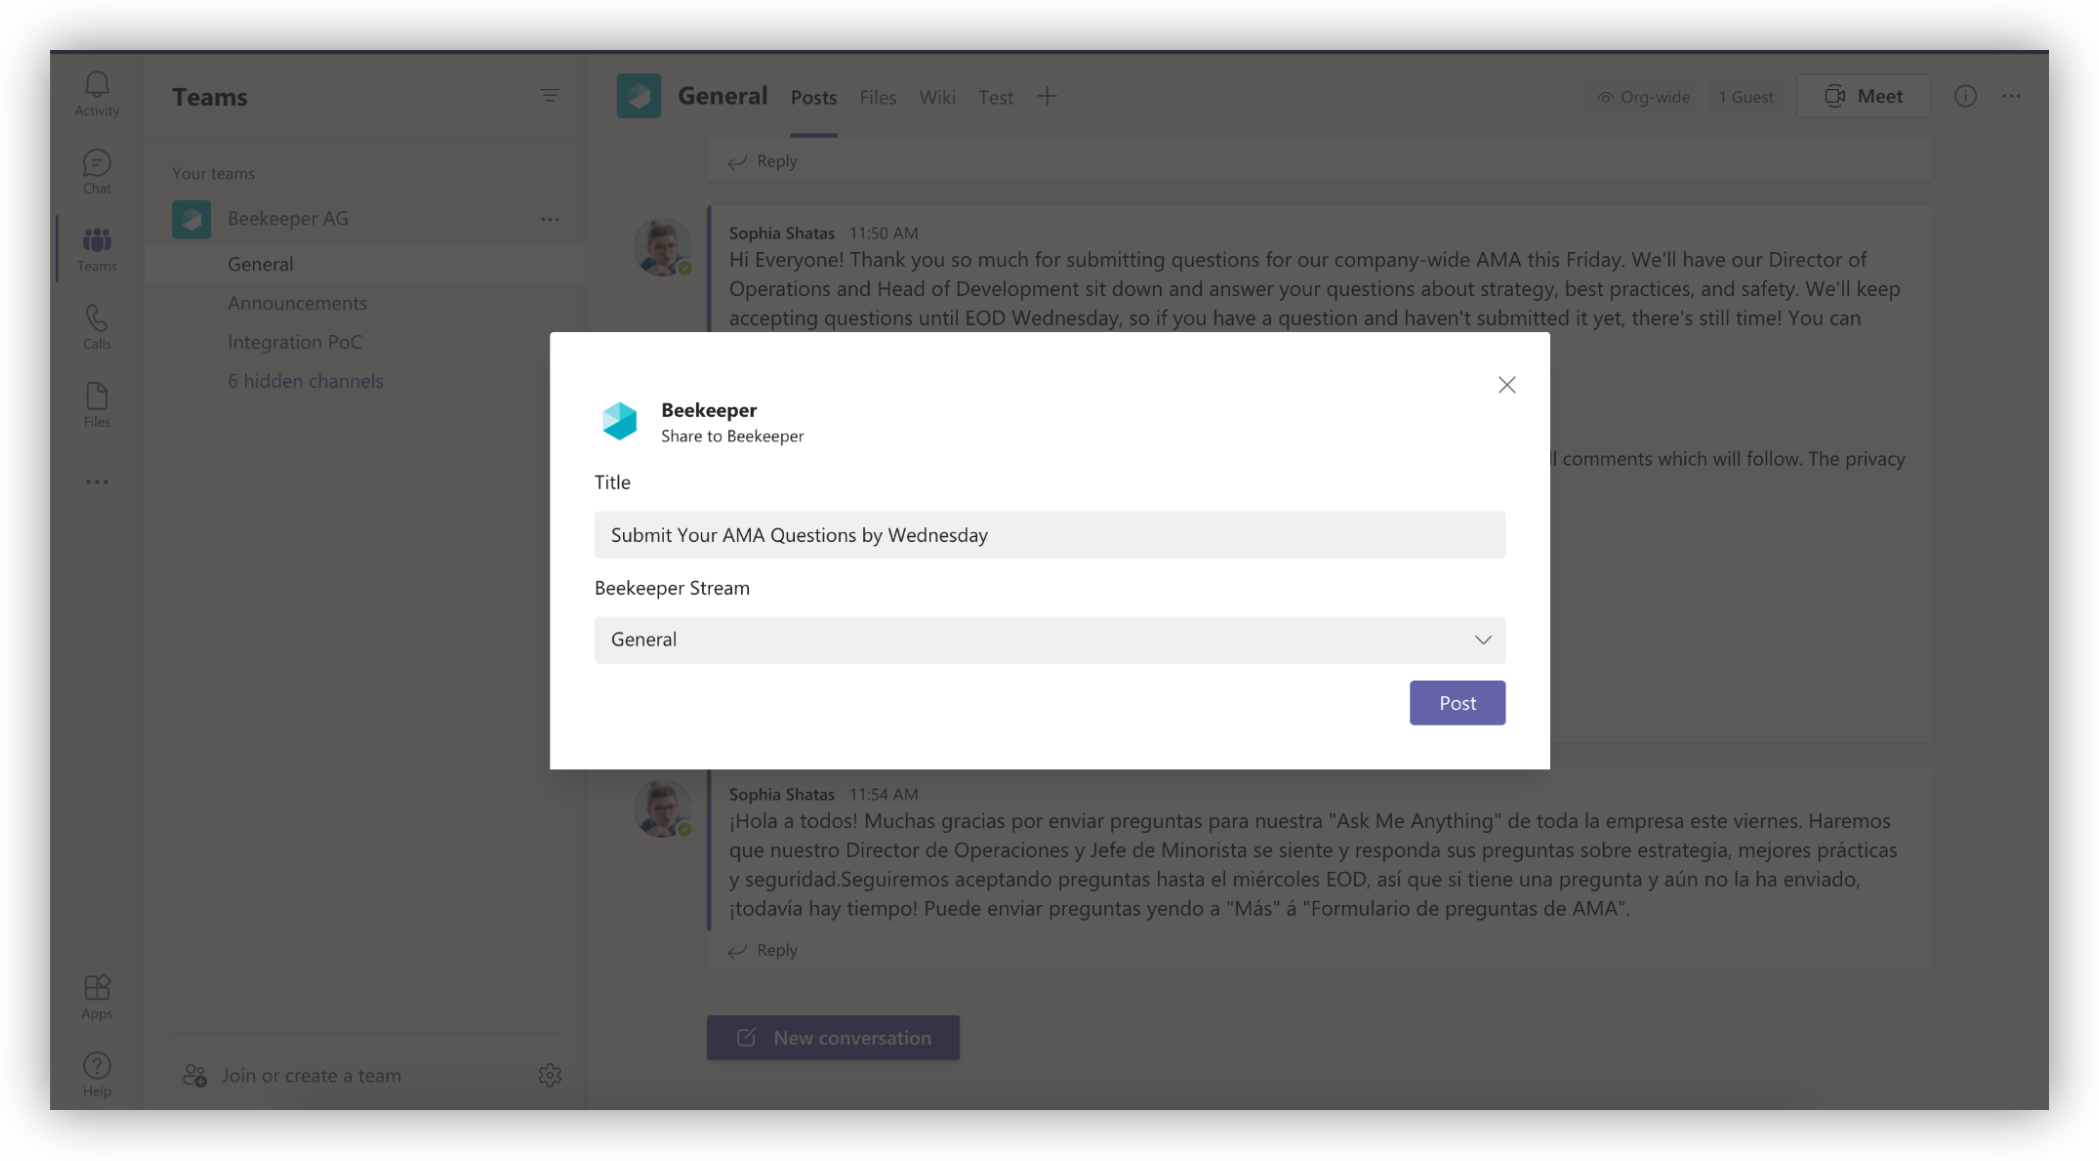Select the Posts tab in General channel
This screenshot has width=2099, height=1161.
pyautogui.click(x=812, y=97)
